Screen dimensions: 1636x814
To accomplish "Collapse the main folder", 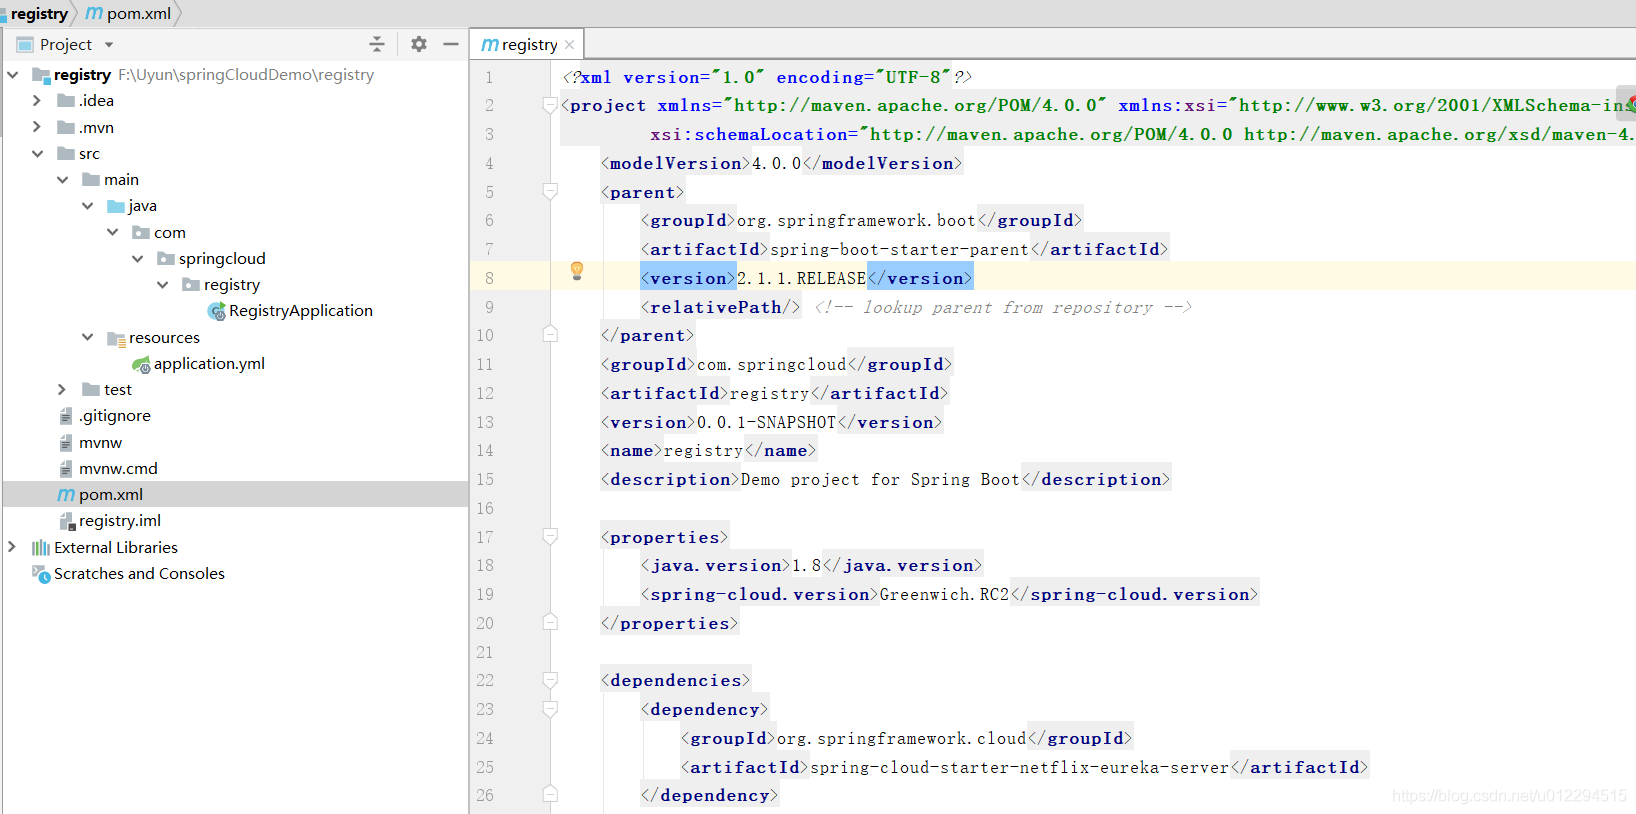I will [63, 180].
